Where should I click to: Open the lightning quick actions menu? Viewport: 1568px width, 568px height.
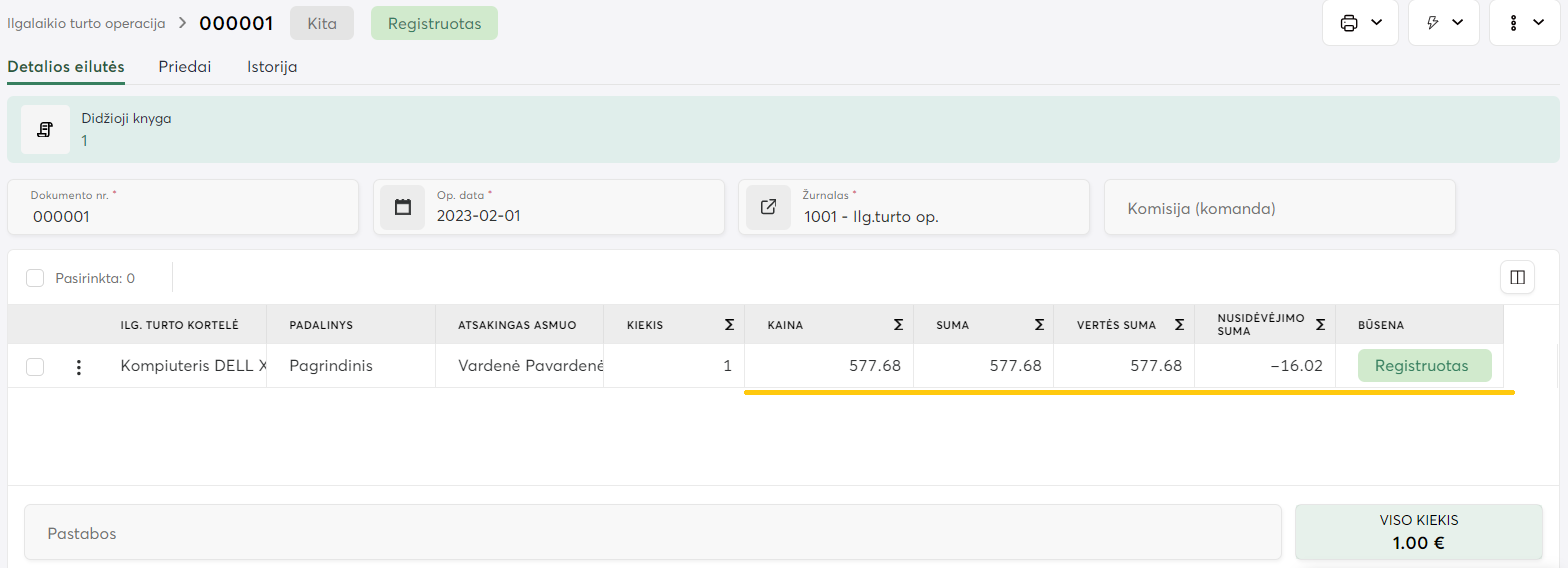coord(1433,23)
